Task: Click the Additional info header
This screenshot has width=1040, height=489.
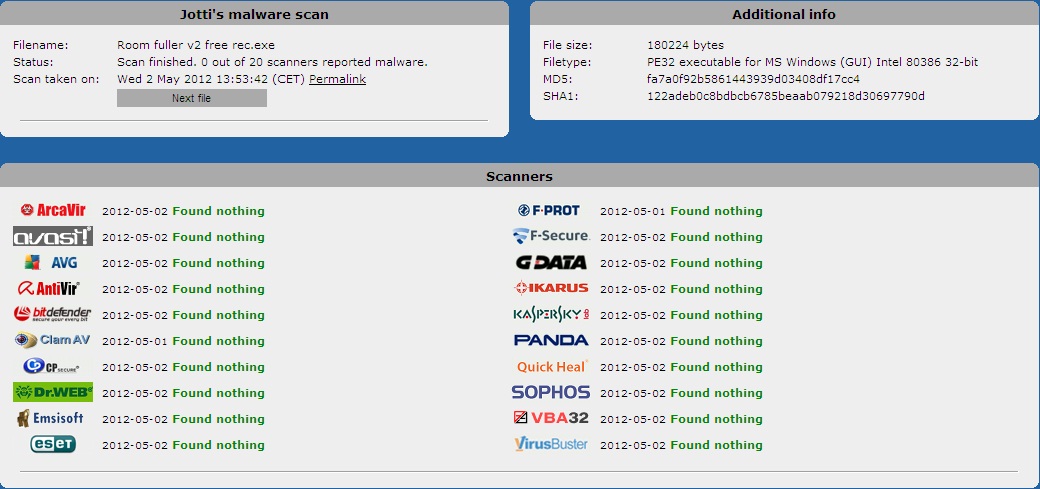Action: point(784,14)
